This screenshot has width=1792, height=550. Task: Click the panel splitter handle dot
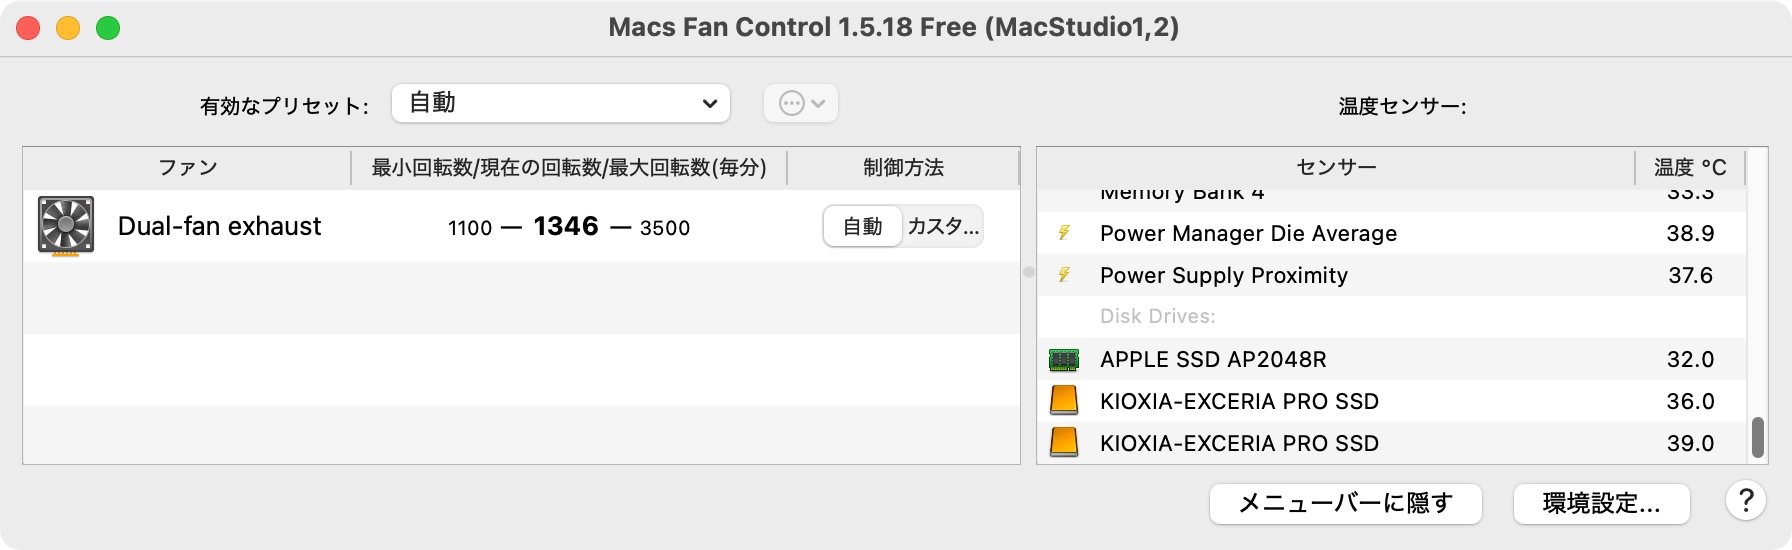pyautogui.click(x=1028, y=272)
